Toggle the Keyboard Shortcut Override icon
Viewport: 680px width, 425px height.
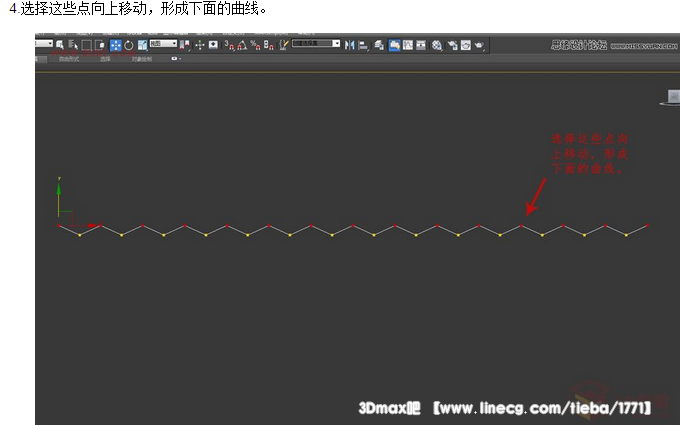[213, 44]
